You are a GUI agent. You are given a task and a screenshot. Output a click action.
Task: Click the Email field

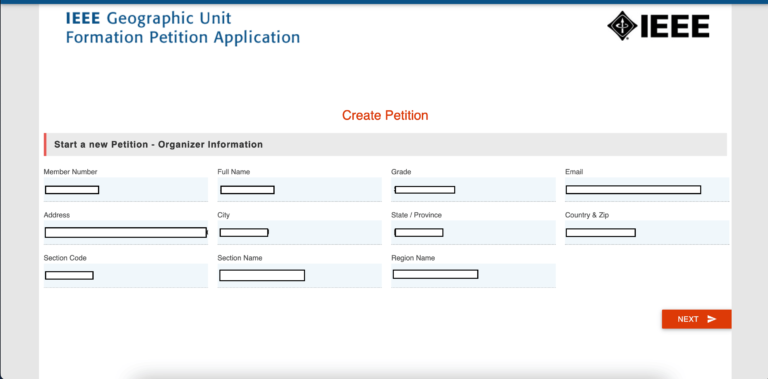647,190
